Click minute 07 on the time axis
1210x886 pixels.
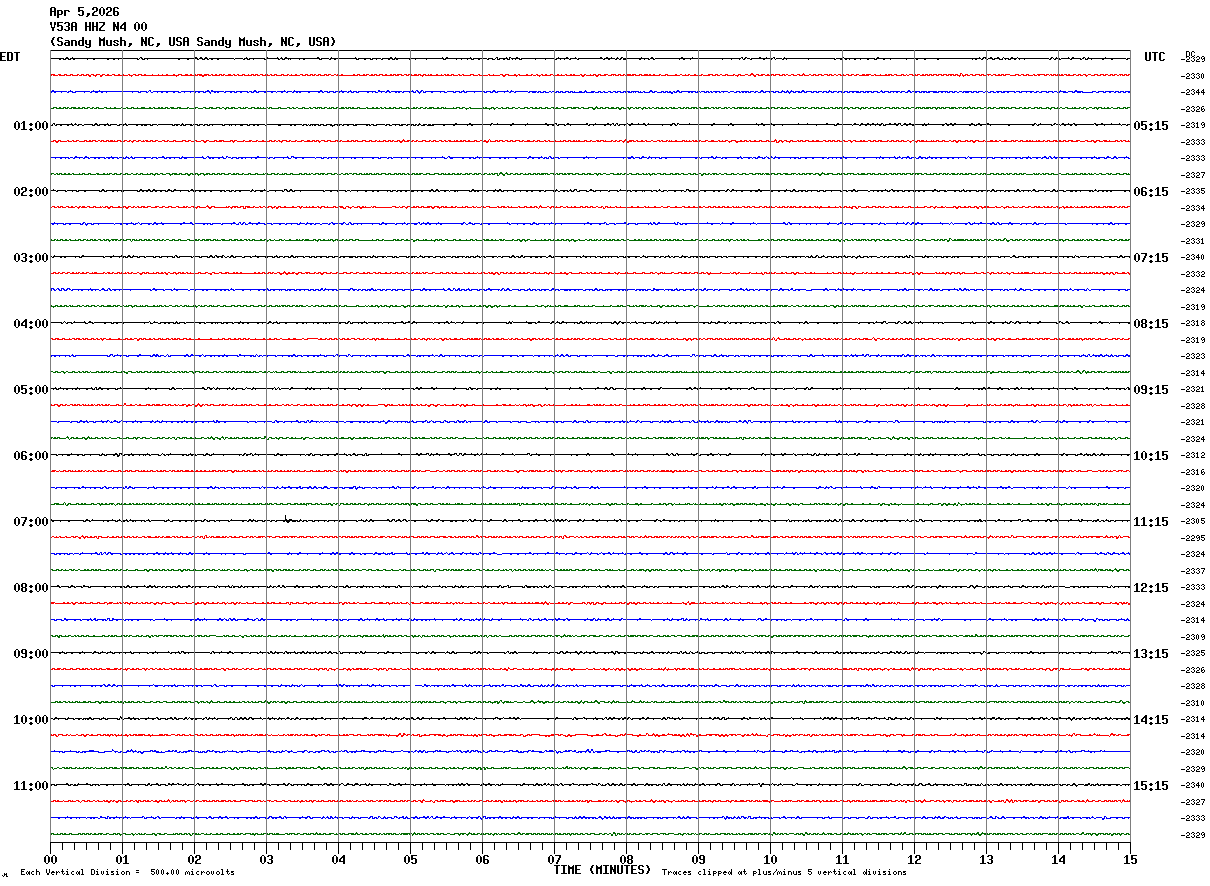coord(554,859)
